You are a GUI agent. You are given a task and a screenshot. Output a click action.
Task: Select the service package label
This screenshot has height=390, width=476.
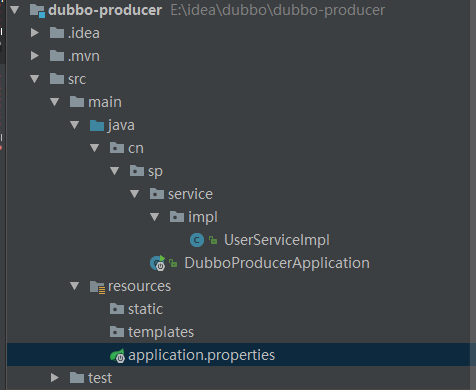coord(190,194)
